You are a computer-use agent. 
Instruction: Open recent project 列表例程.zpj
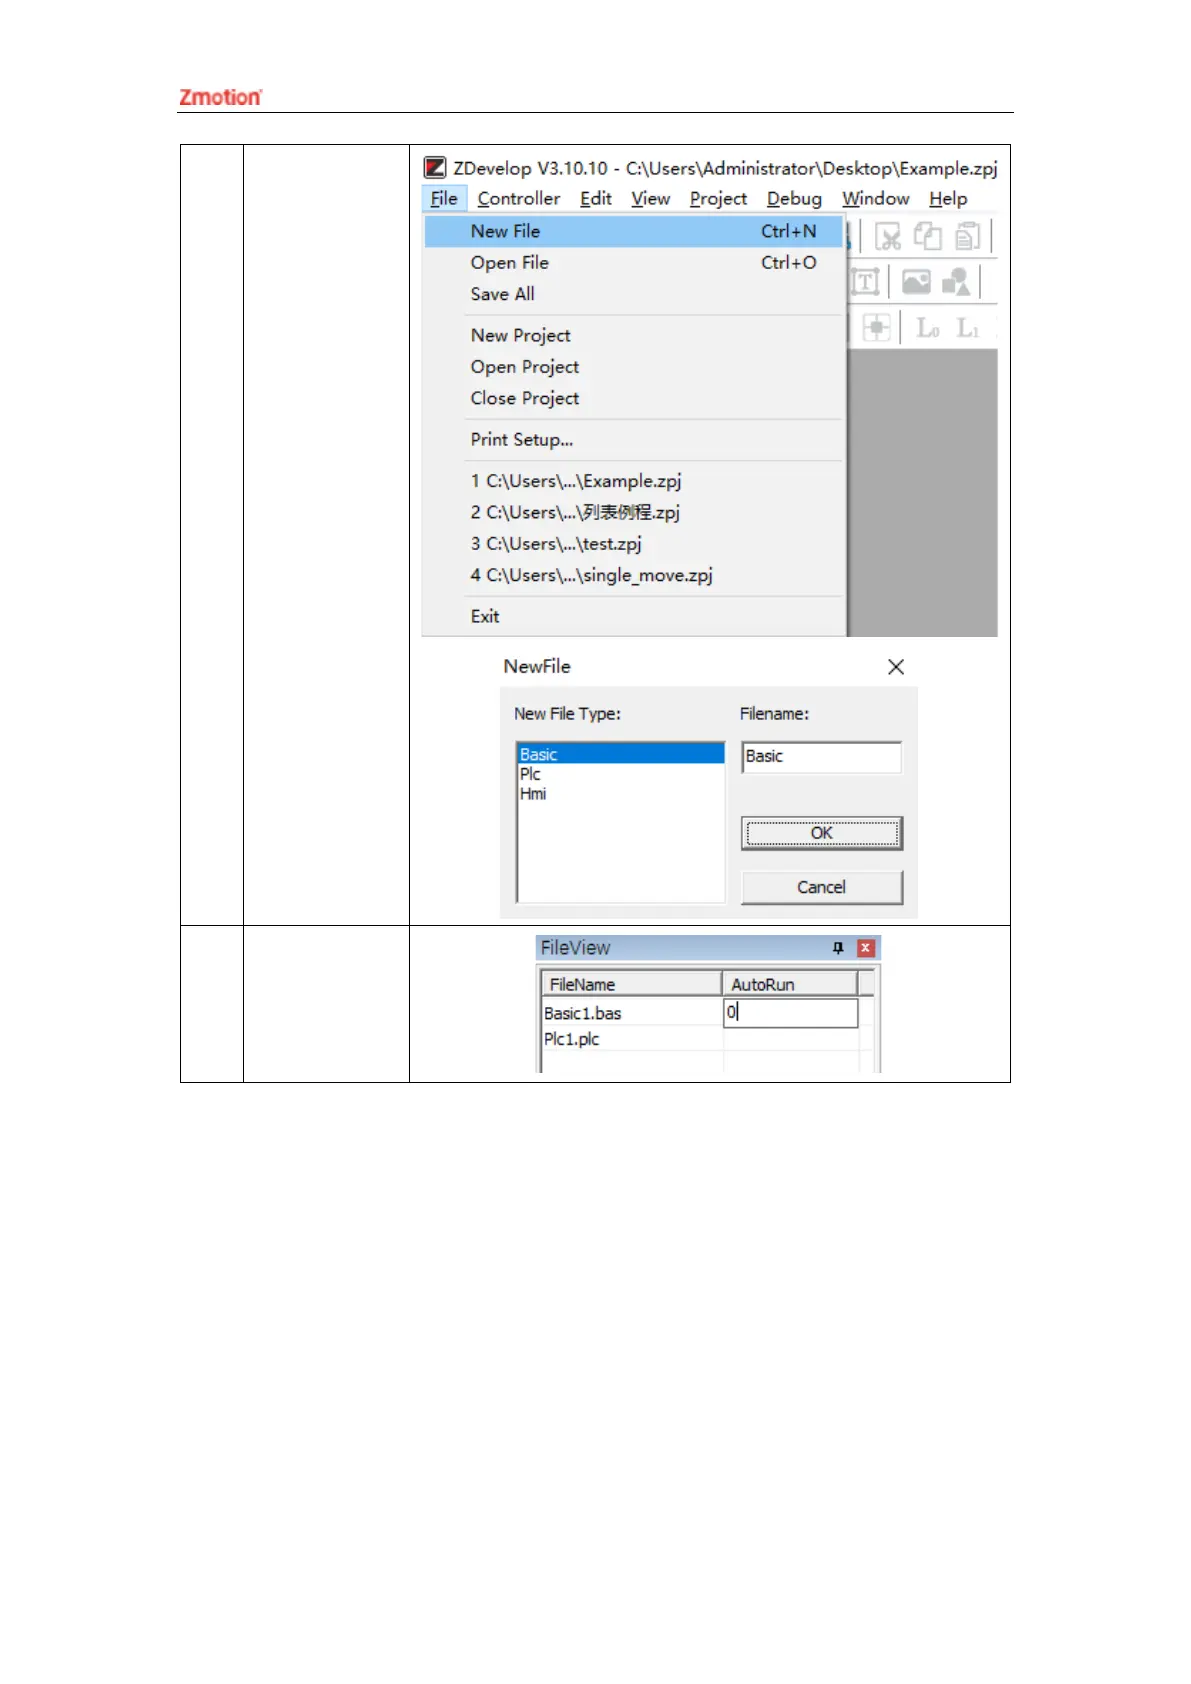(634, 512)
